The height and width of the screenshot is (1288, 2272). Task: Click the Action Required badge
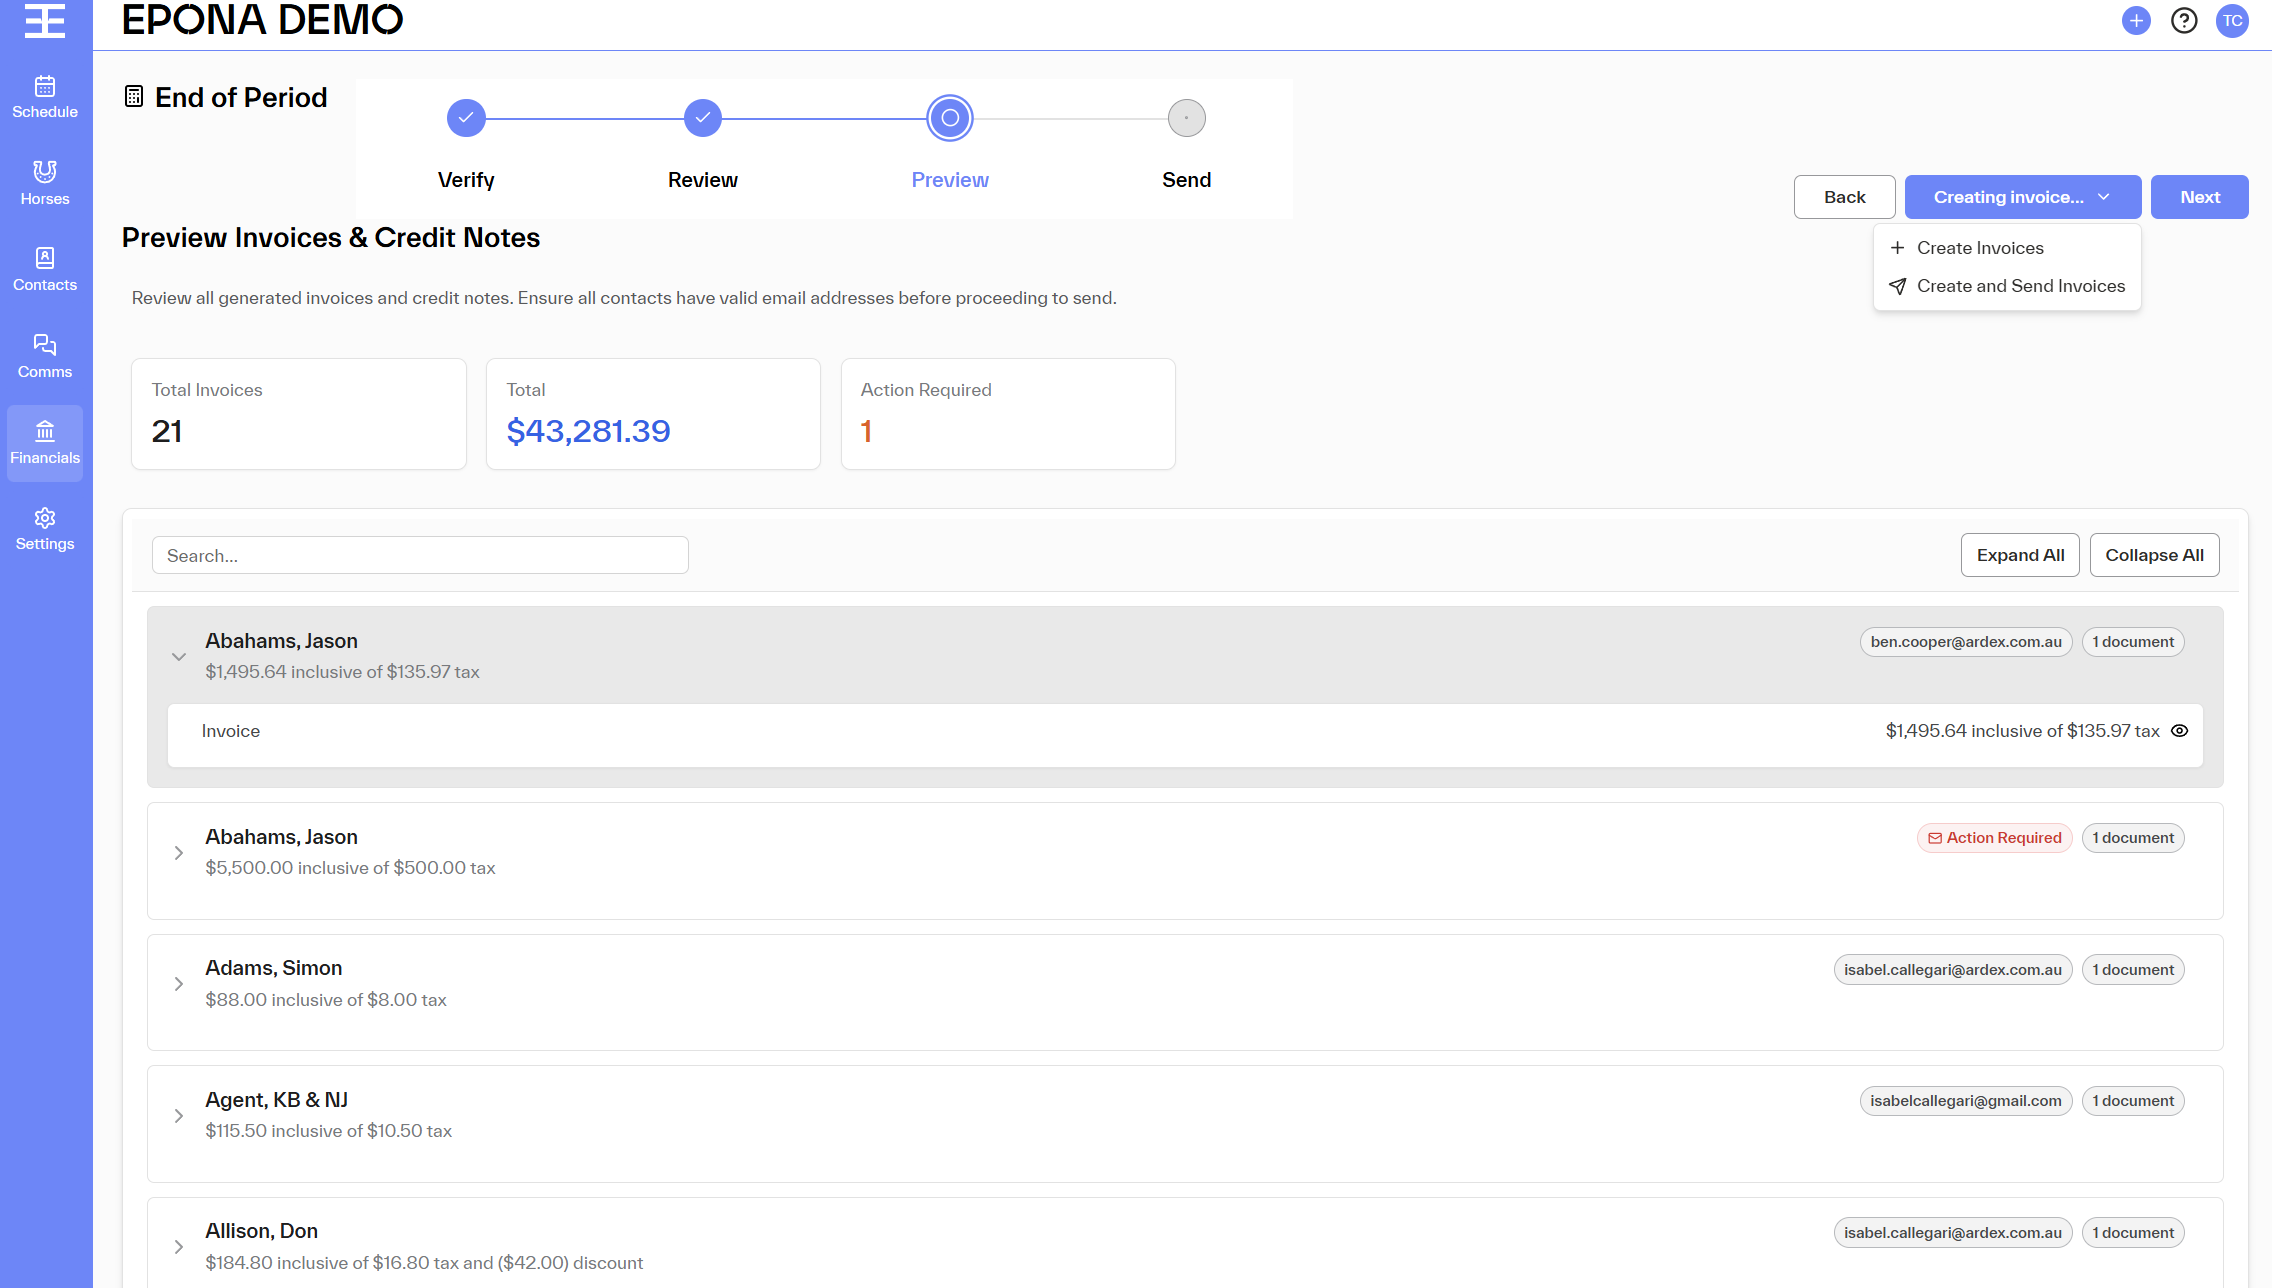1994,838
